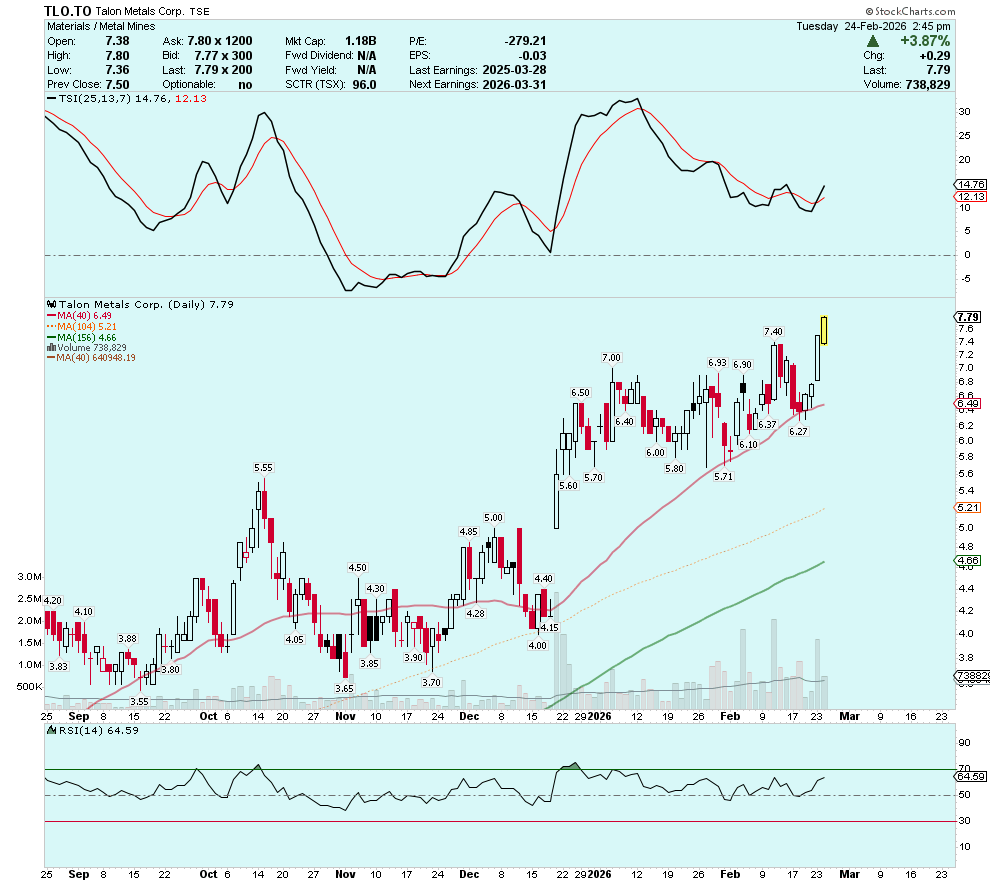
Task: Click the green RSI 70 overbought line
Action: click(x=499, y=769)
